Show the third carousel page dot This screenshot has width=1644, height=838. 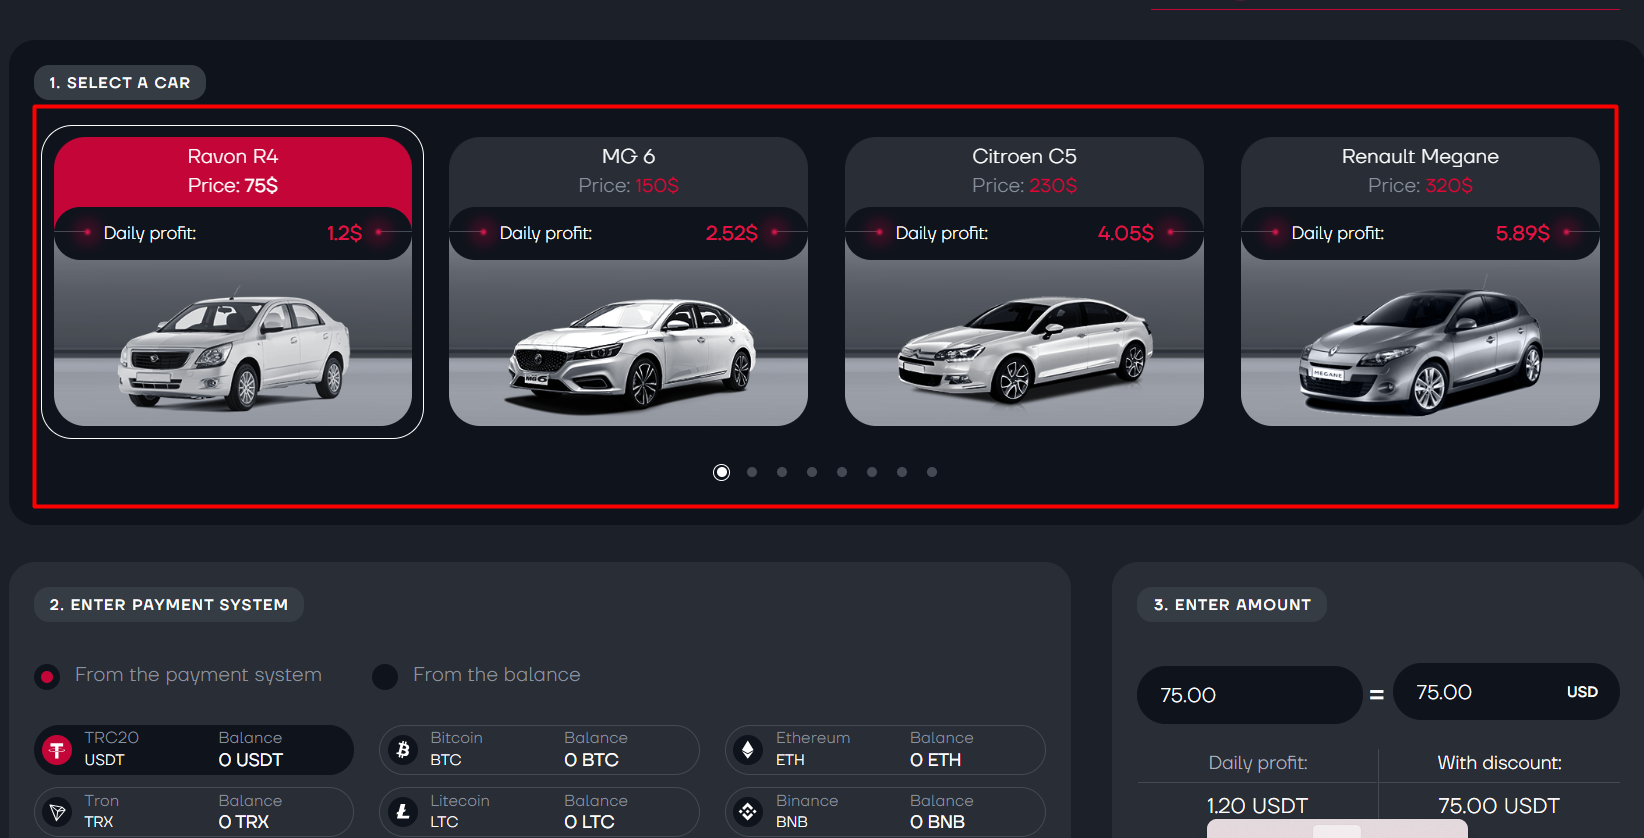(x=782, y=472)
